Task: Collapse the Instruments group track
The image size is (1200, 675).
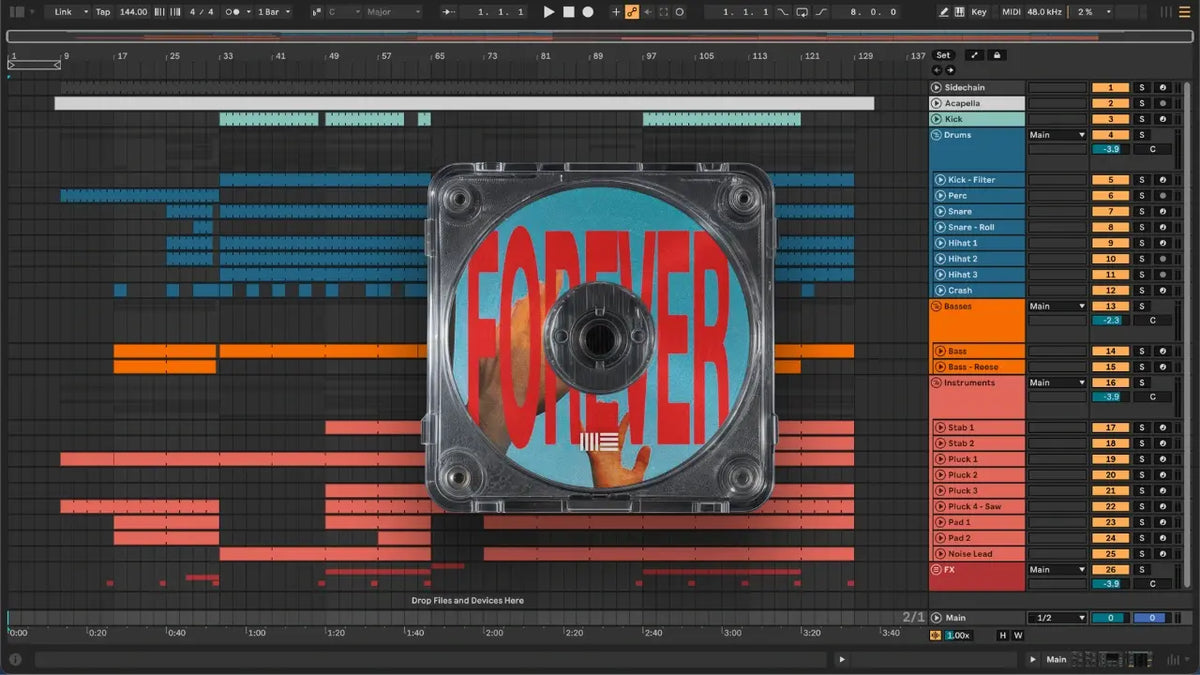Action: pyautogui.click(x=936, y=383)
